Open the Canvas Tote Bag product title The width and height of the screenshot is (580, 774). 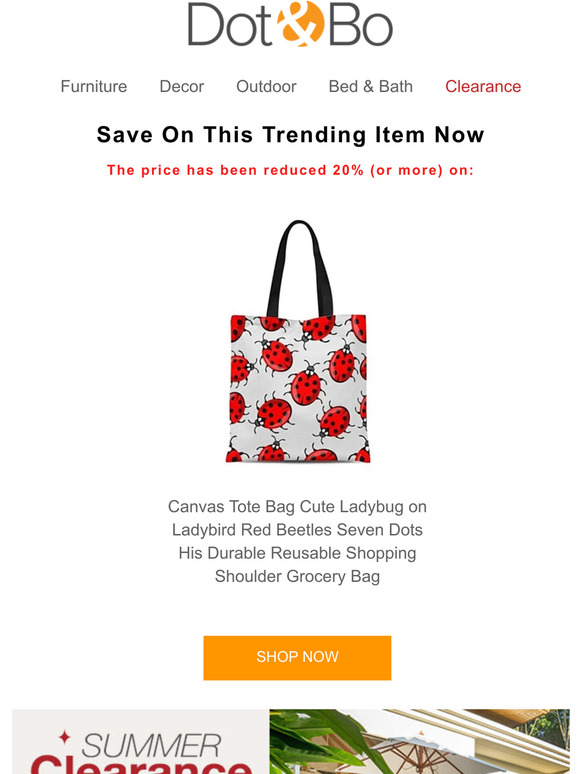pyautogui.click(x=297, y=542)
